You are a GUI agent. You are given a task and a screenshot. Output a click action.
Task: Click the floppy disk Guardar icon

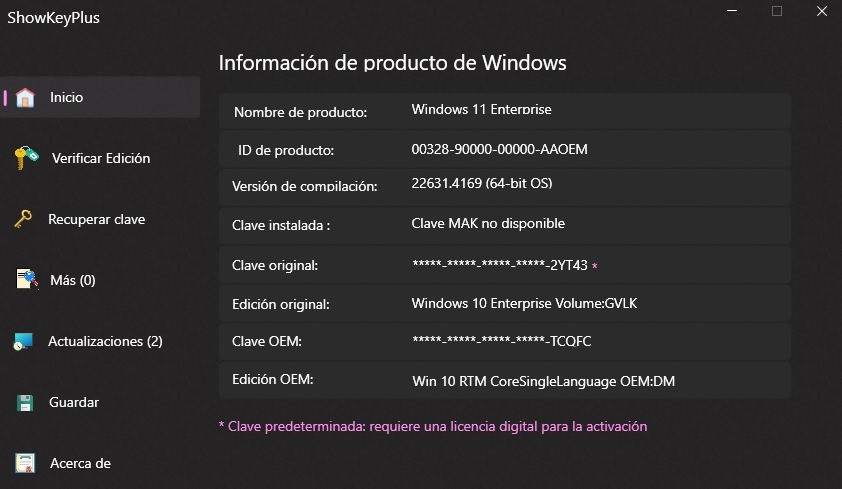[25, 403]
